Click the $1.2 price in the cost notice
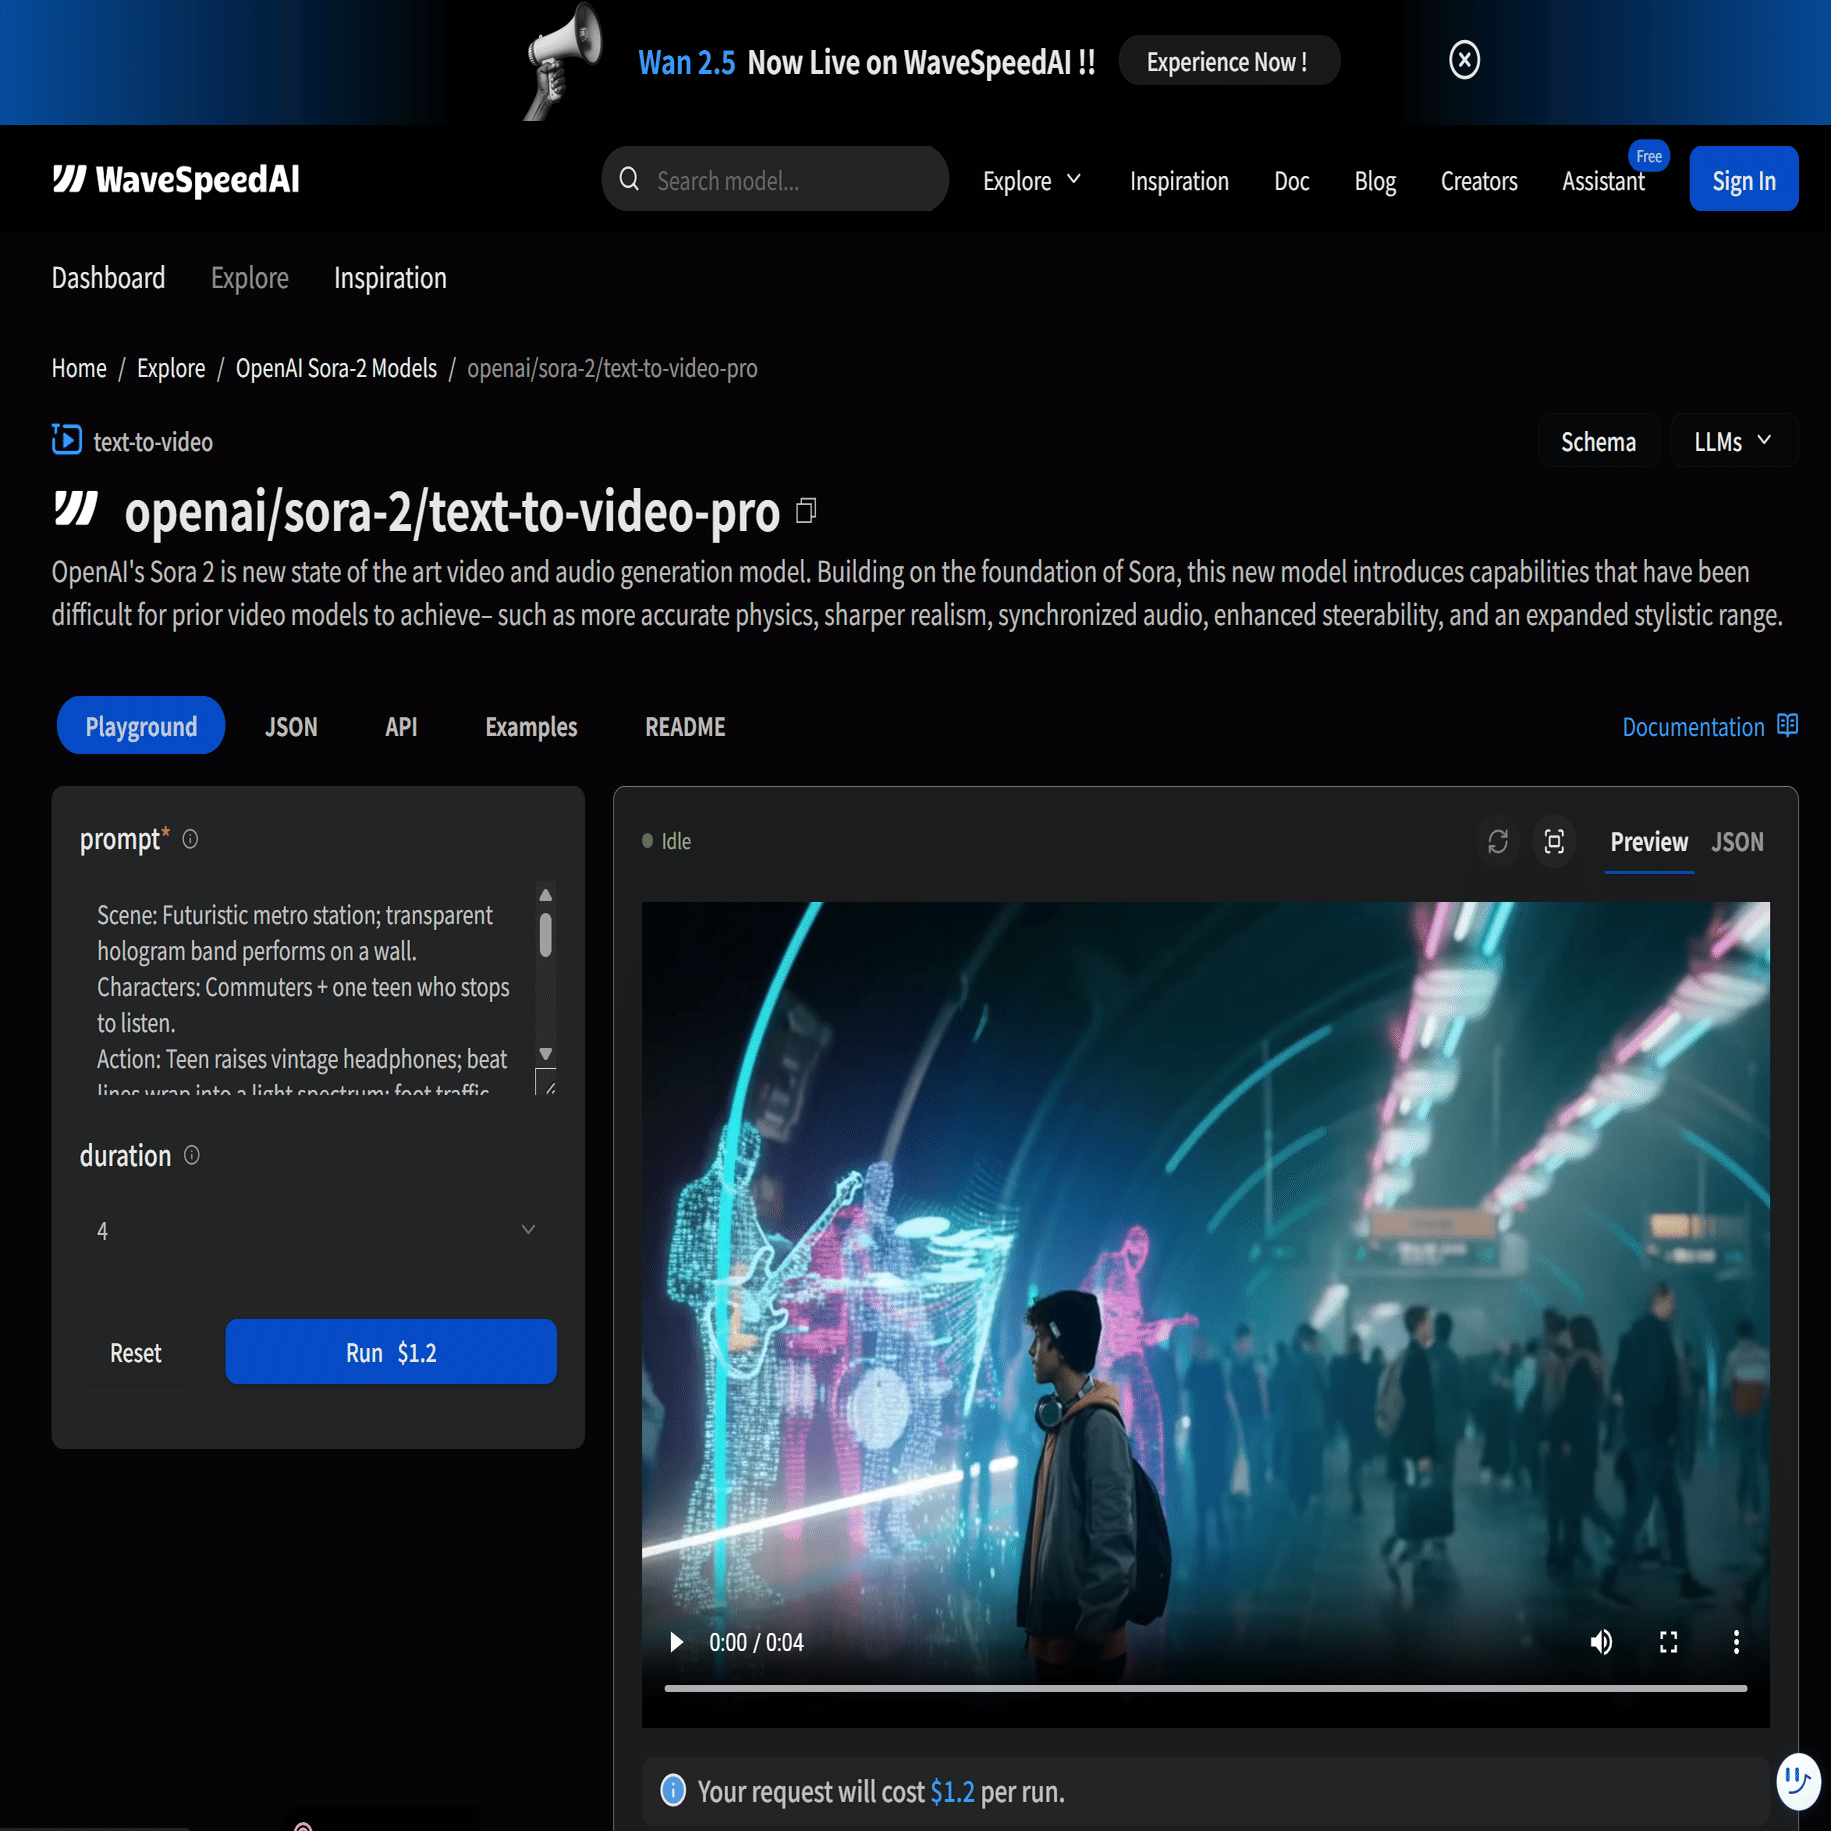1831x1831 pixels. (x=952, y=1791)
